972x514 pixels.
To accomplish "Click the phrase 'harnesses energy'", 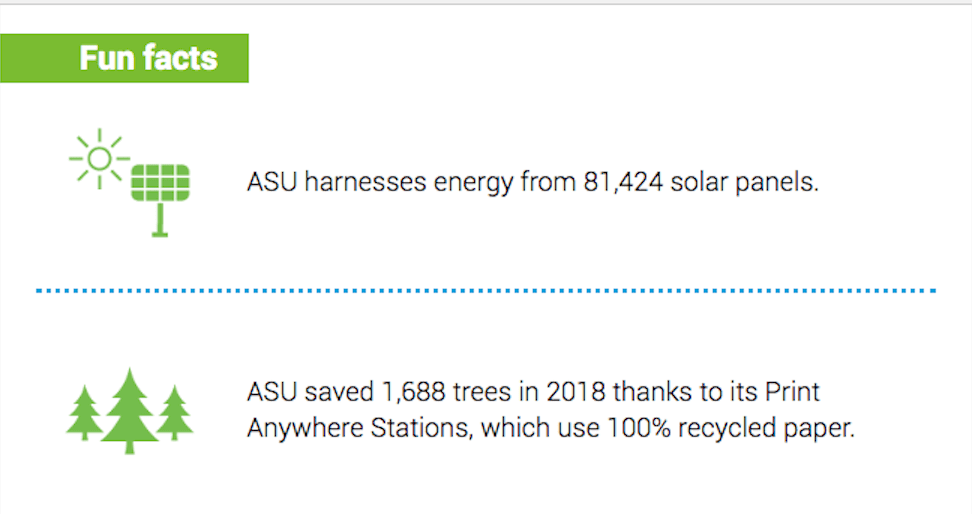I will pyautogui.click(x=409, y=183).
